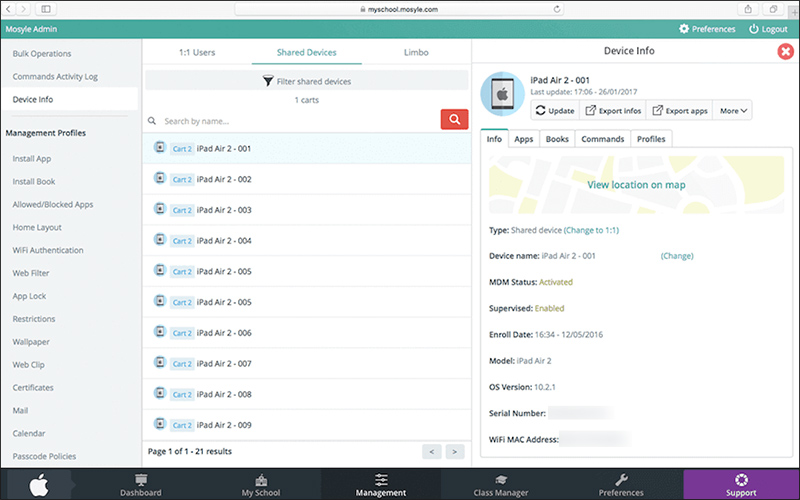The height and width of the screenshot is (500, 800).
Task: Click the device icon beside iPad Air 2 - 002
Action: [160, 178]
